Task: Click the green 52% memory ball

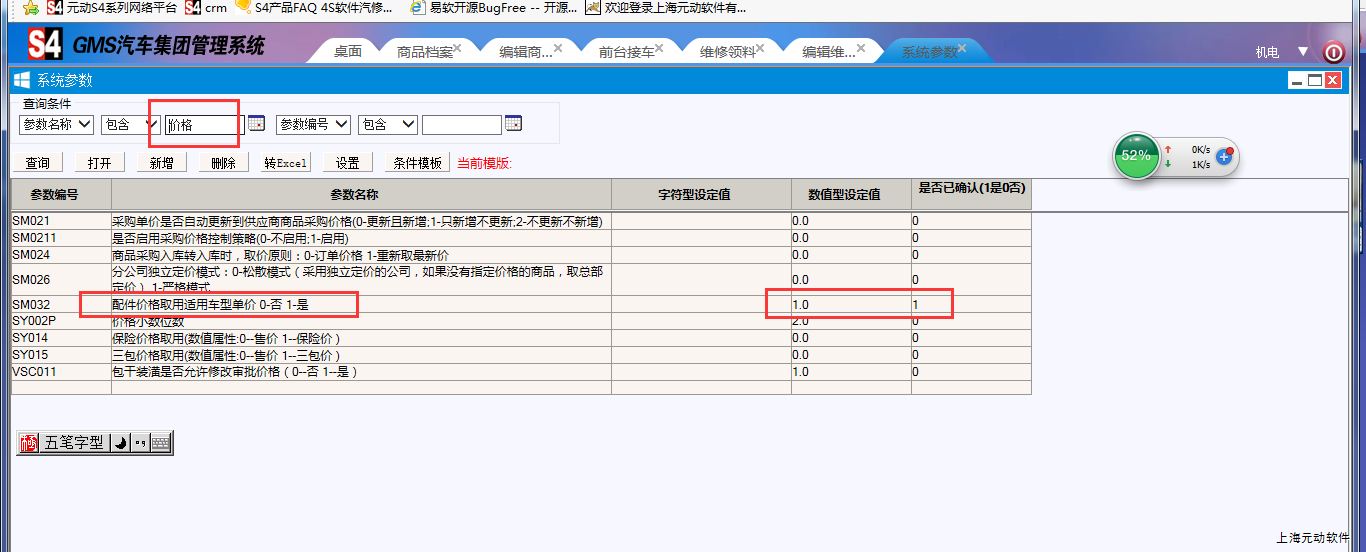Action: [1136, 156]
